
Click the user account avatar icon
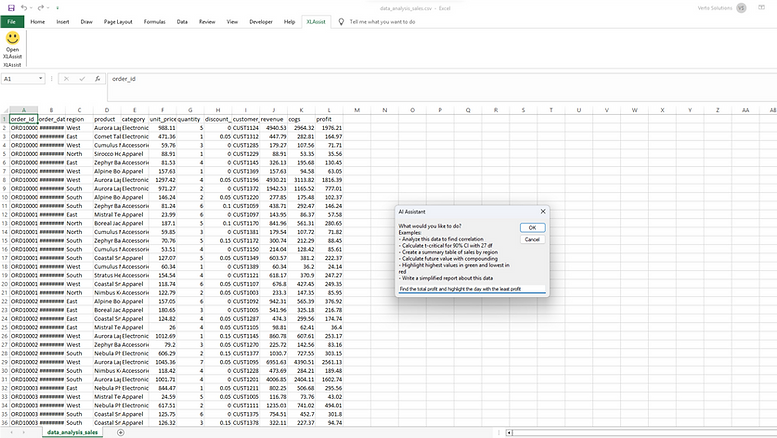[741, 8]
